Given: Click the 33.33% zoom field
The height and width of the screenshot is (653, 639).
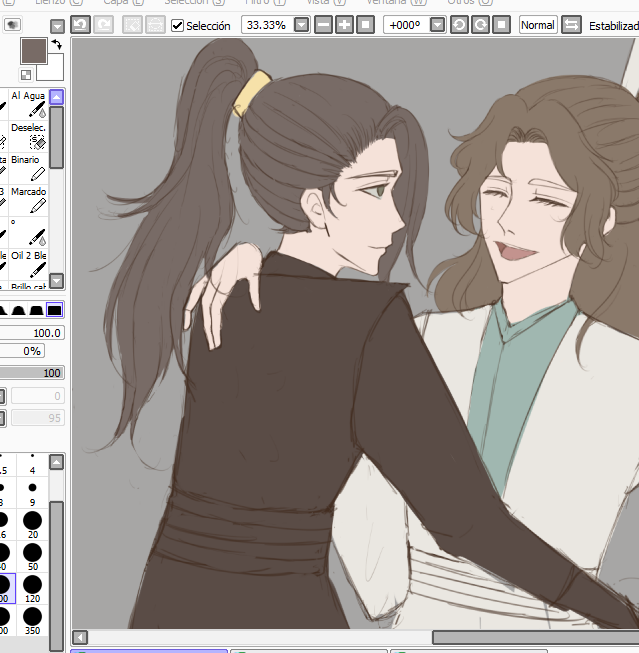Looking at the screenshot, I should (267, 25).
